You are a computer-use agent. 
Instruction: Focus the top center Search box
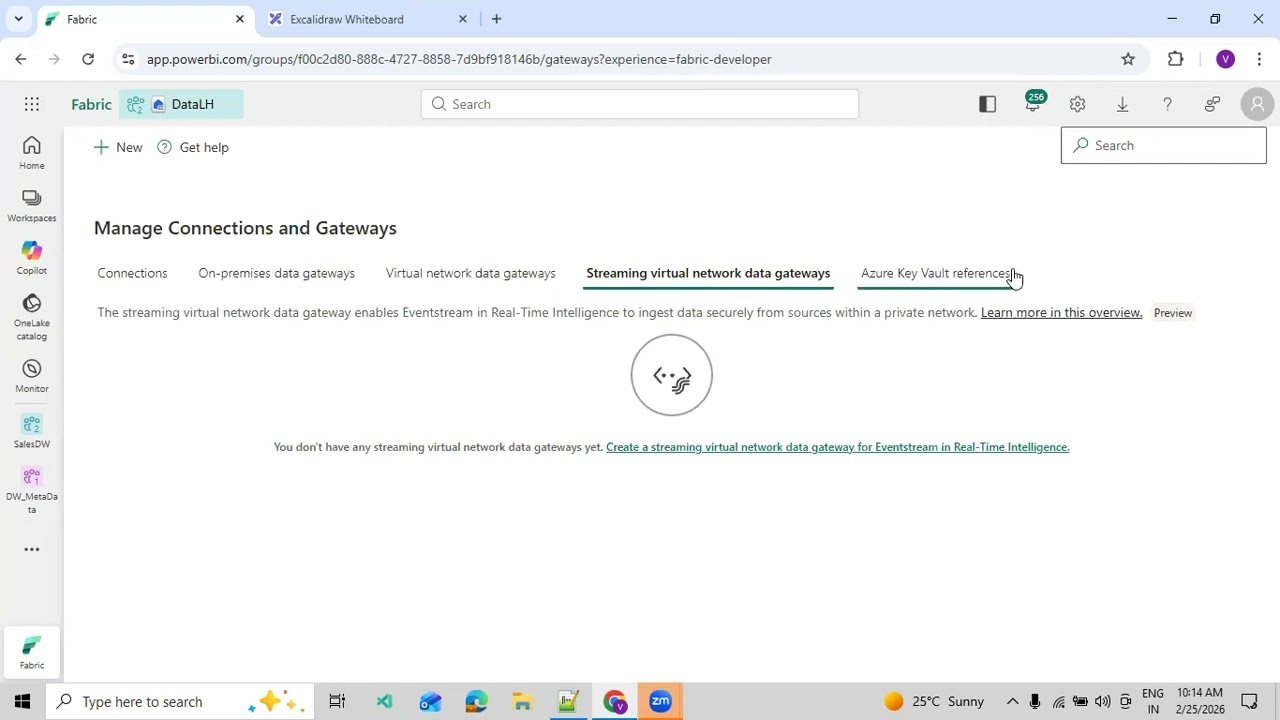tap(640, 104)
